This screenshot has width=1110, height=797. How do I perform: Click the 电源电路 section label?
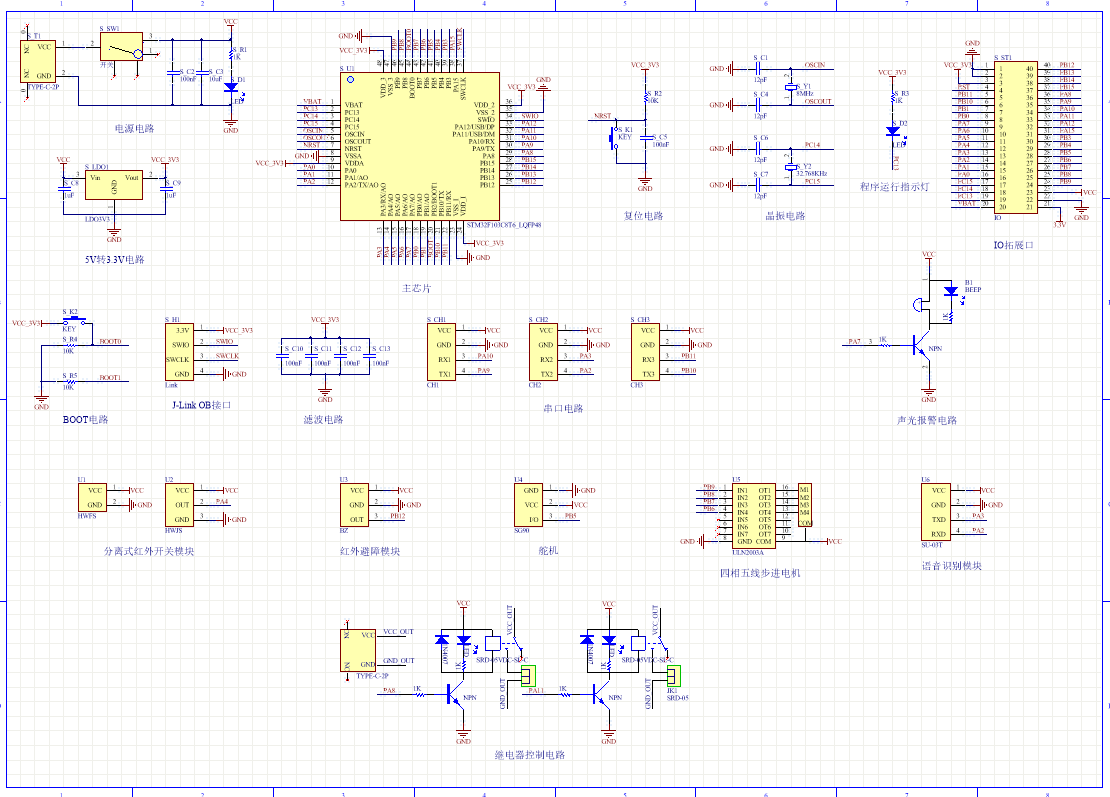click(x=135, y=128)
